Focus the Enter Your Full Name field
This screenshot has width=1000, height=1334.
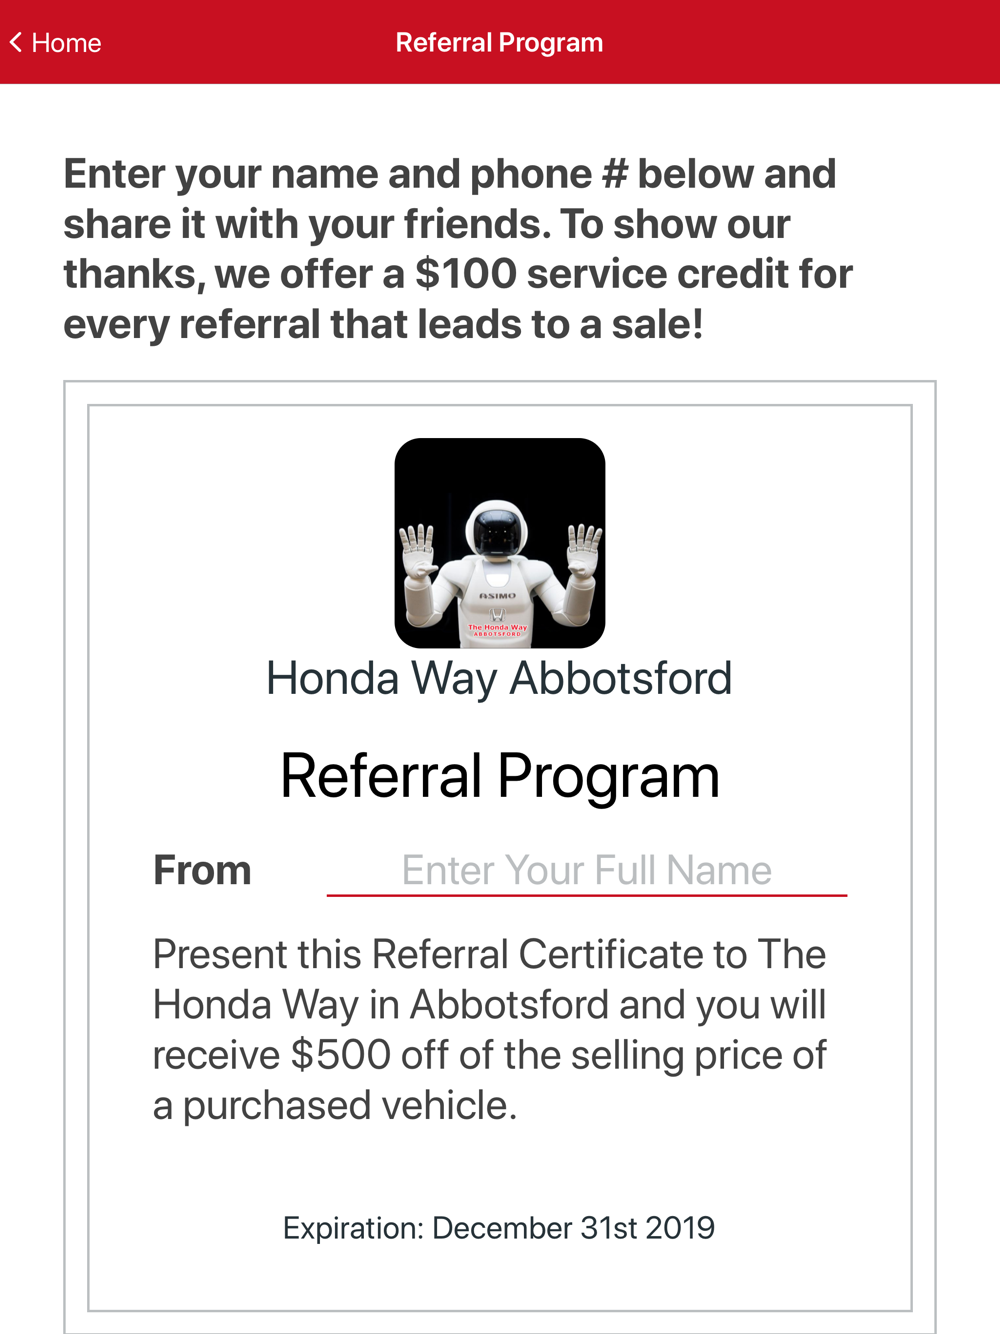587,870
